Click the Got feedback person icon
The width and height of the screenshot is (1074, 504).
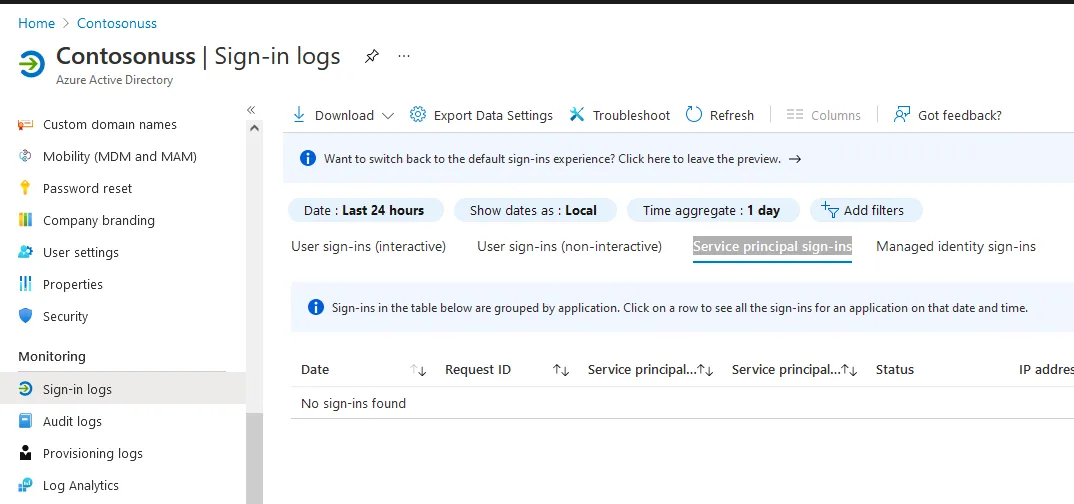click(x=901, y=114)
